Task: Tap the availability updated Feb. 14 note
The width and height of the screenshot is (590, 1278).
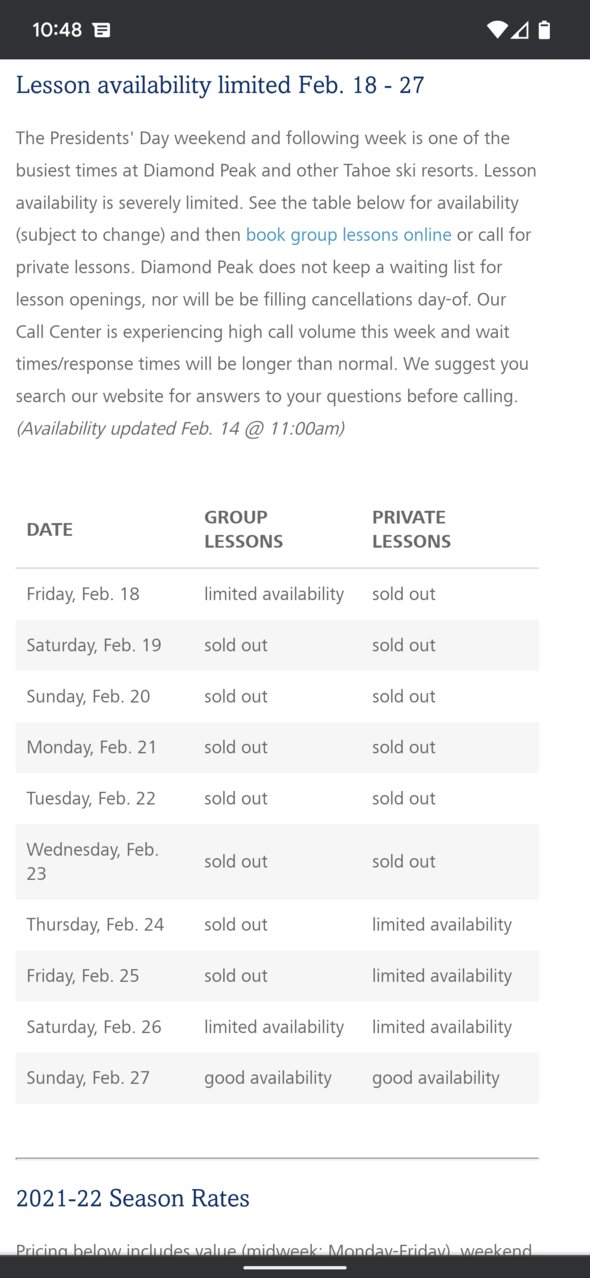Action: 180,428
